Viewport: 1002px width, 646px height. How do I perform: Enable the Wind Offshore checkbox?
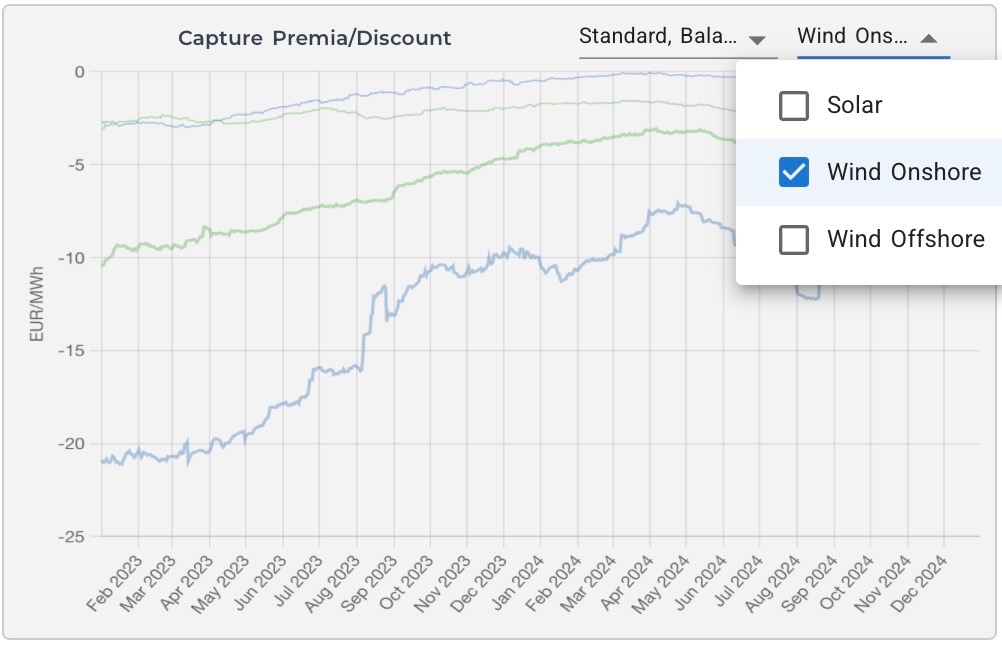coord(793,240)
